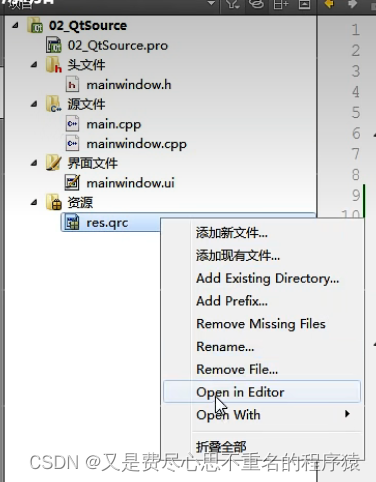
Task: Select the 资源 folder label
Action: [80, 202]
